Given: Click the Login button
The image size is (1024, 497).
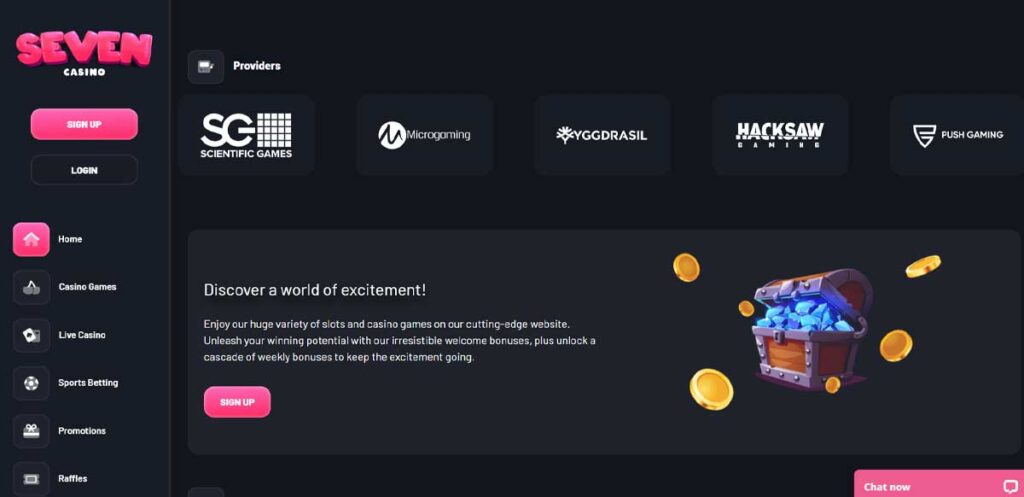Looking at the screenshot, I should point(84,170).
